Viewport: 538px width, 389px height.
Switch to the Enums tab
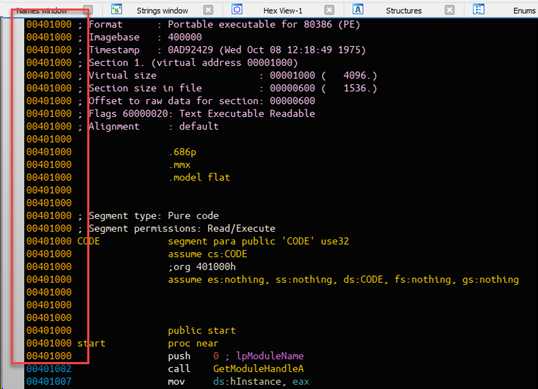coord(524,11)
